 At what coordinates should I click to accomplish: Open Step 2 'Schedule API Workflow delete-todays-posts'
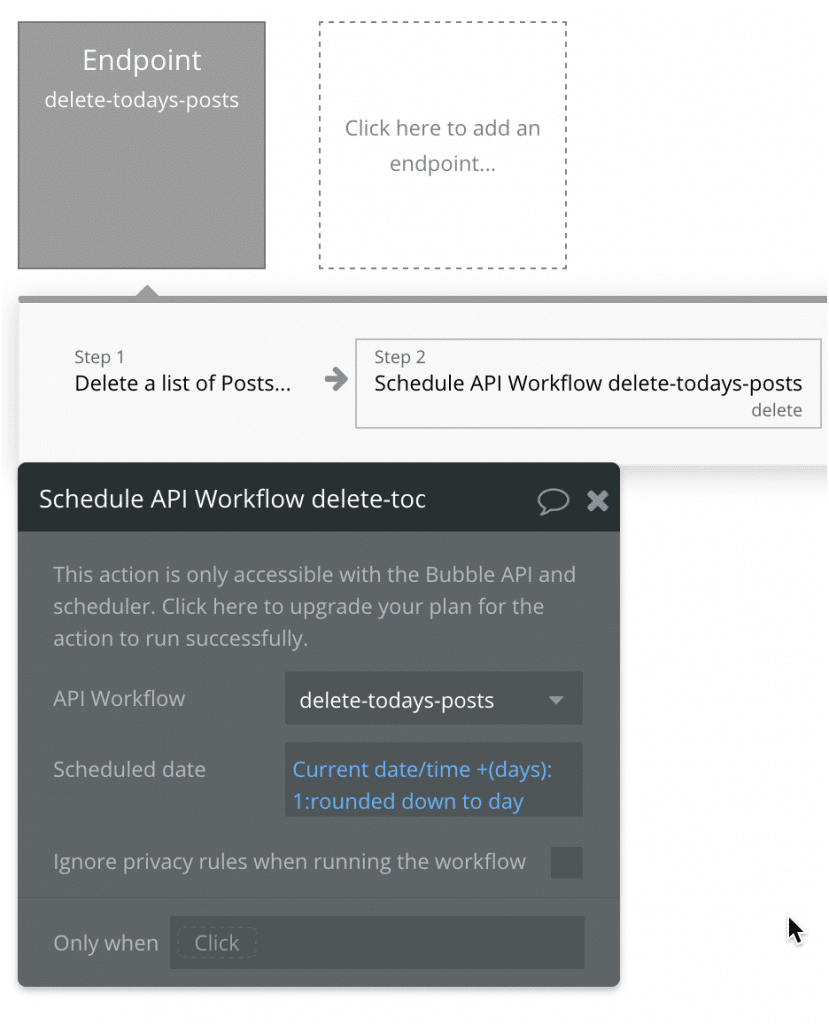point(587,383)
